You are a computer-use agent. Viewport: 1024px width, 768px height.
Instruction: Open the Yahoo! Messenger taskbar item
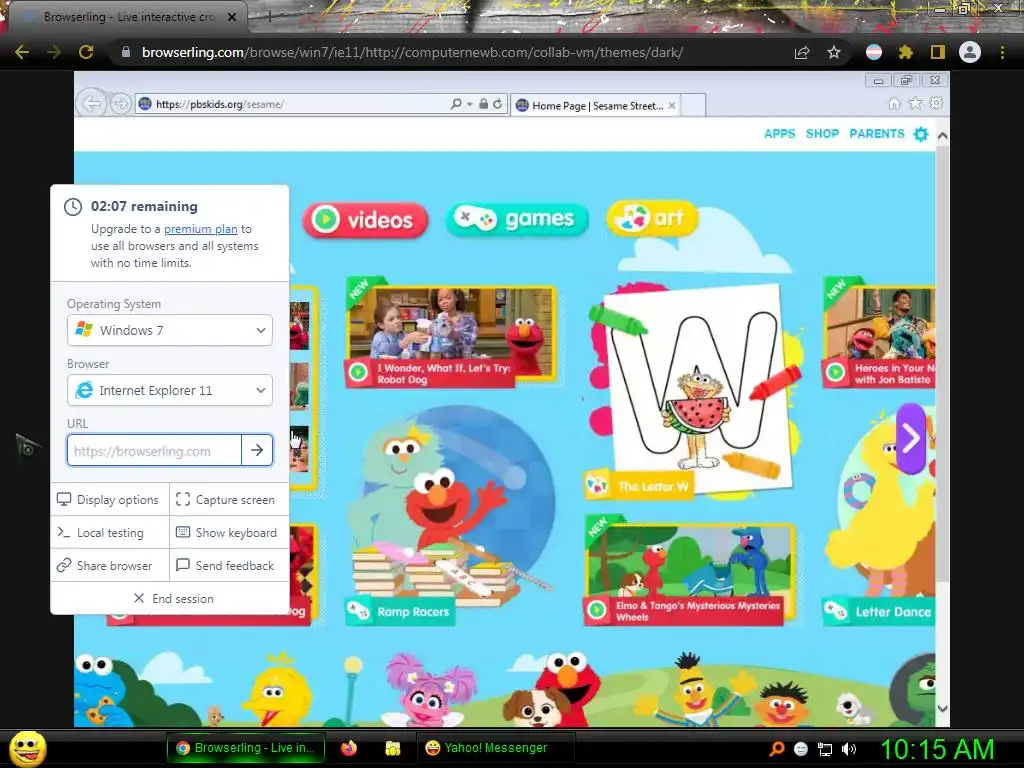(495, 748)
